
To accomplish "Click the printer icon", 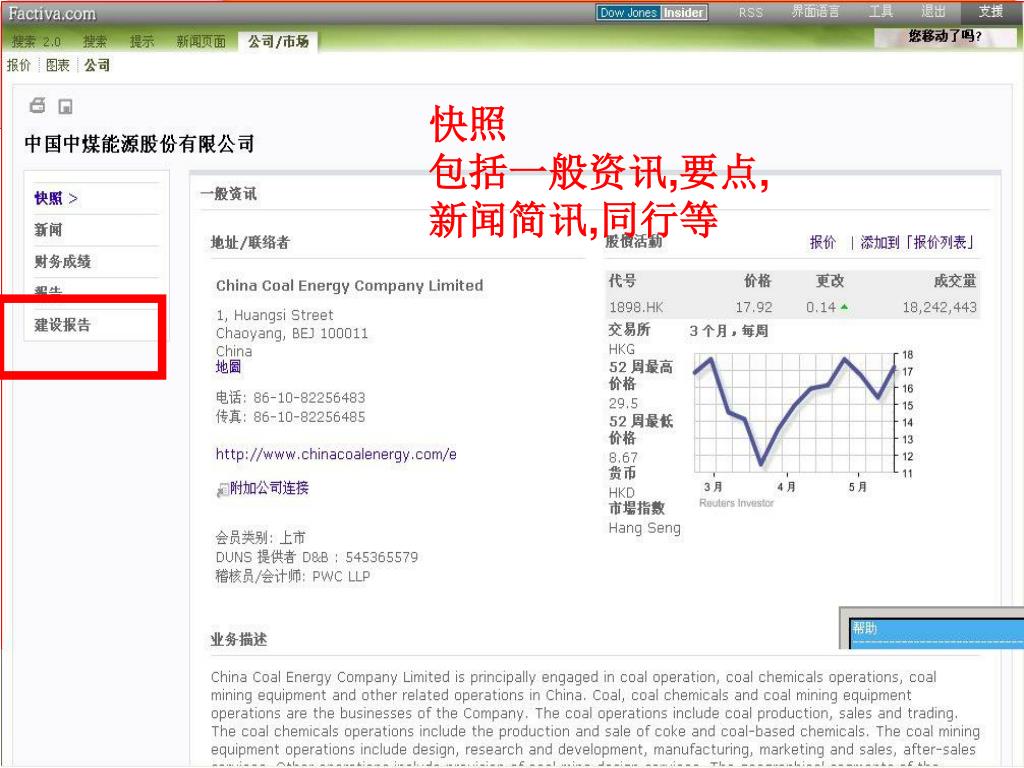I will click(x=38, y=105).
